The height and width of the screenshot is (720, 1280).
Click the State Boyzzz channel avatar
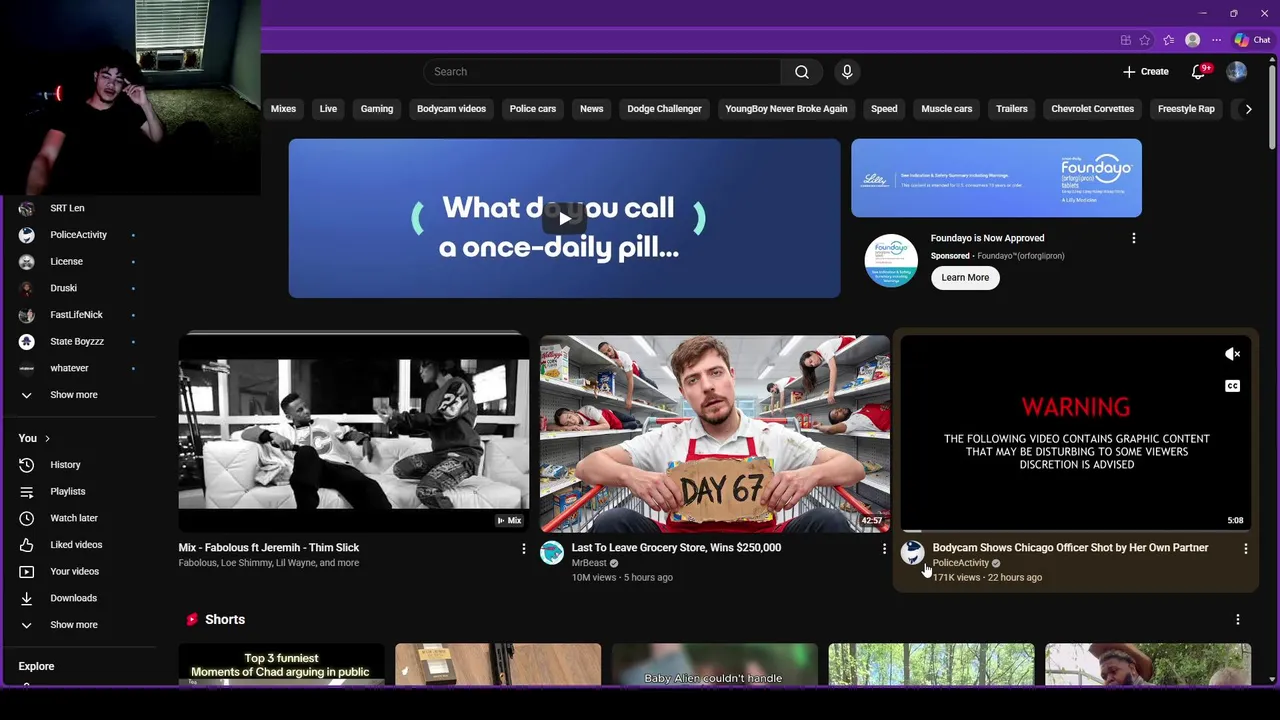[x=27, y=341]
